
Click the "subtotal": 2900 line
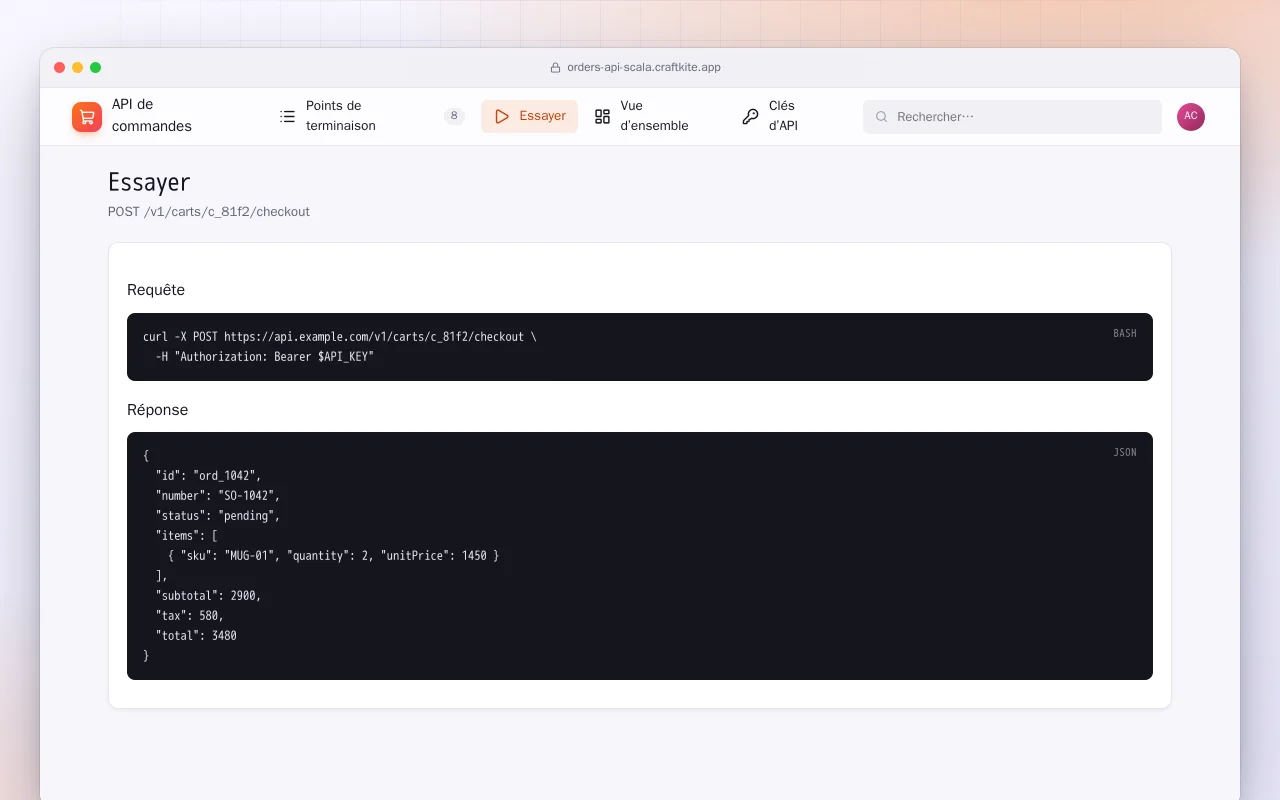pos(208,596)
